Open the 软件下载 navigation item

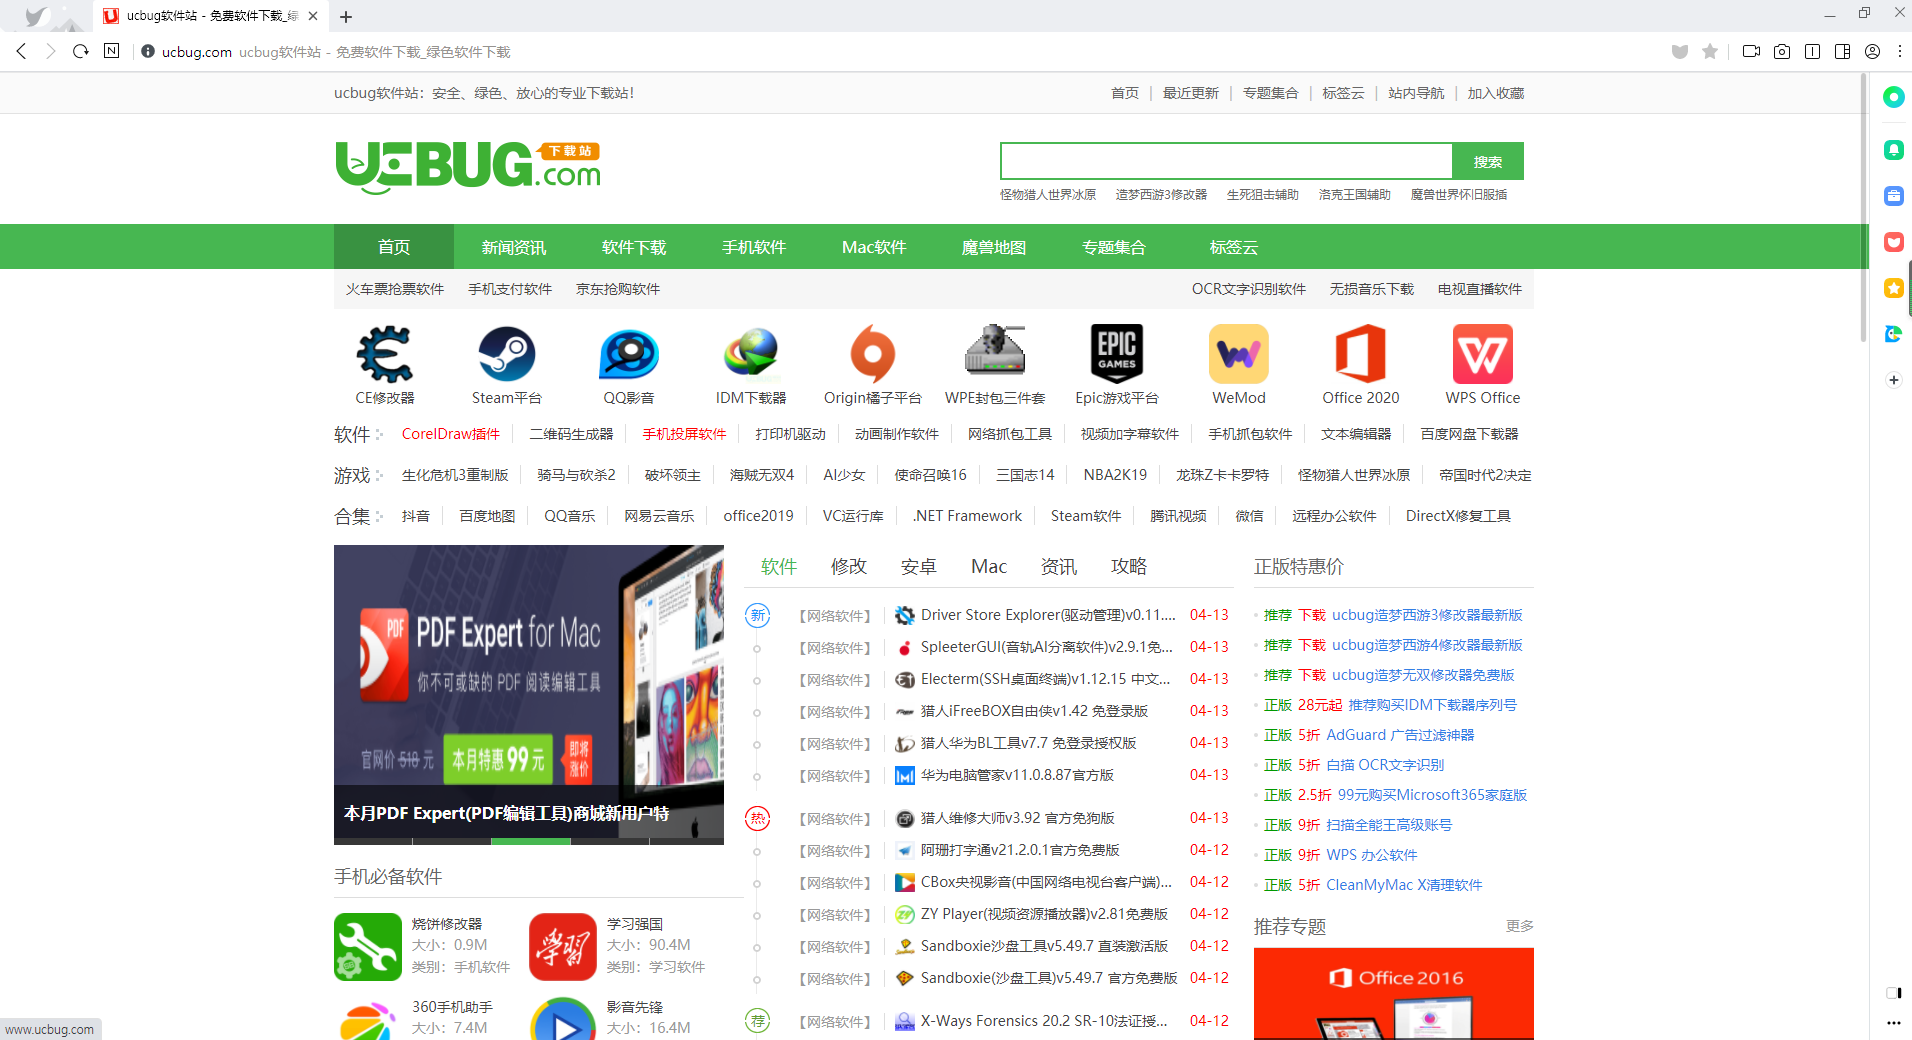tap(634, 247)
